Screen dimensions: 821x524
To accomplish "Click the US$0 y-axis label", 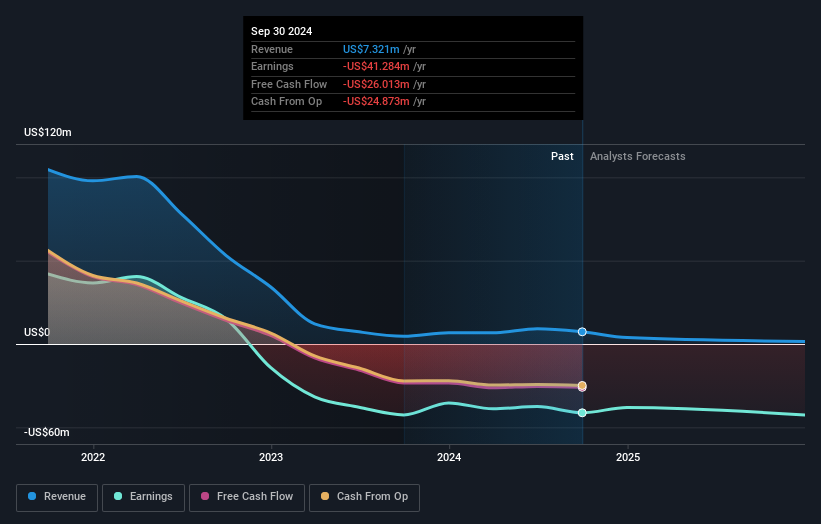I will (x=37, y=332).
